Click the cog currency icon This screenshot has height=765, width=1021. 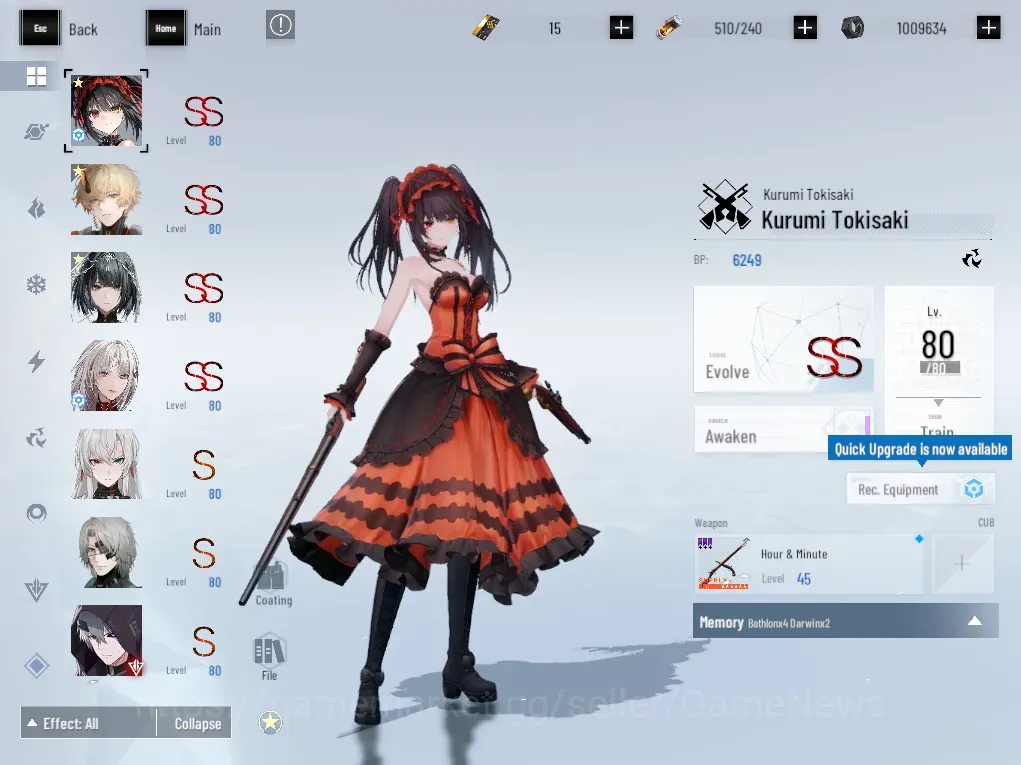852,27
